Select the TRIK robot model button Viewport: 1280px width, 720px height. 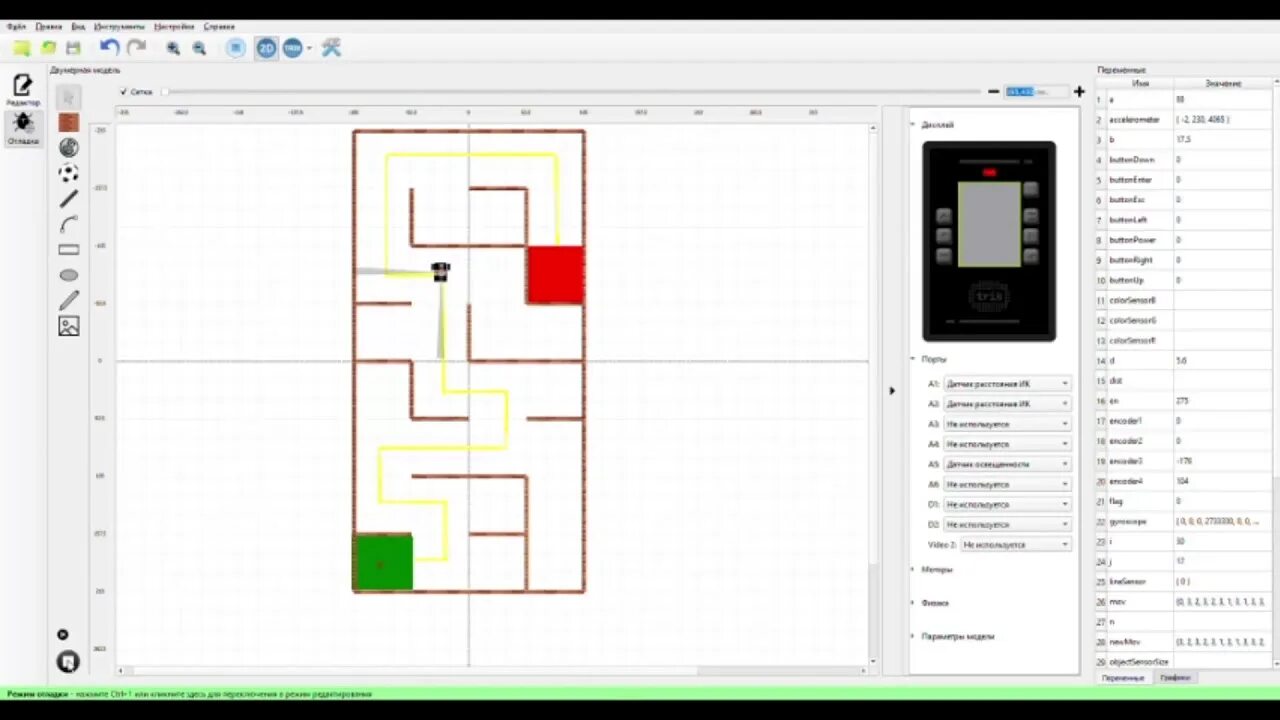292,48
